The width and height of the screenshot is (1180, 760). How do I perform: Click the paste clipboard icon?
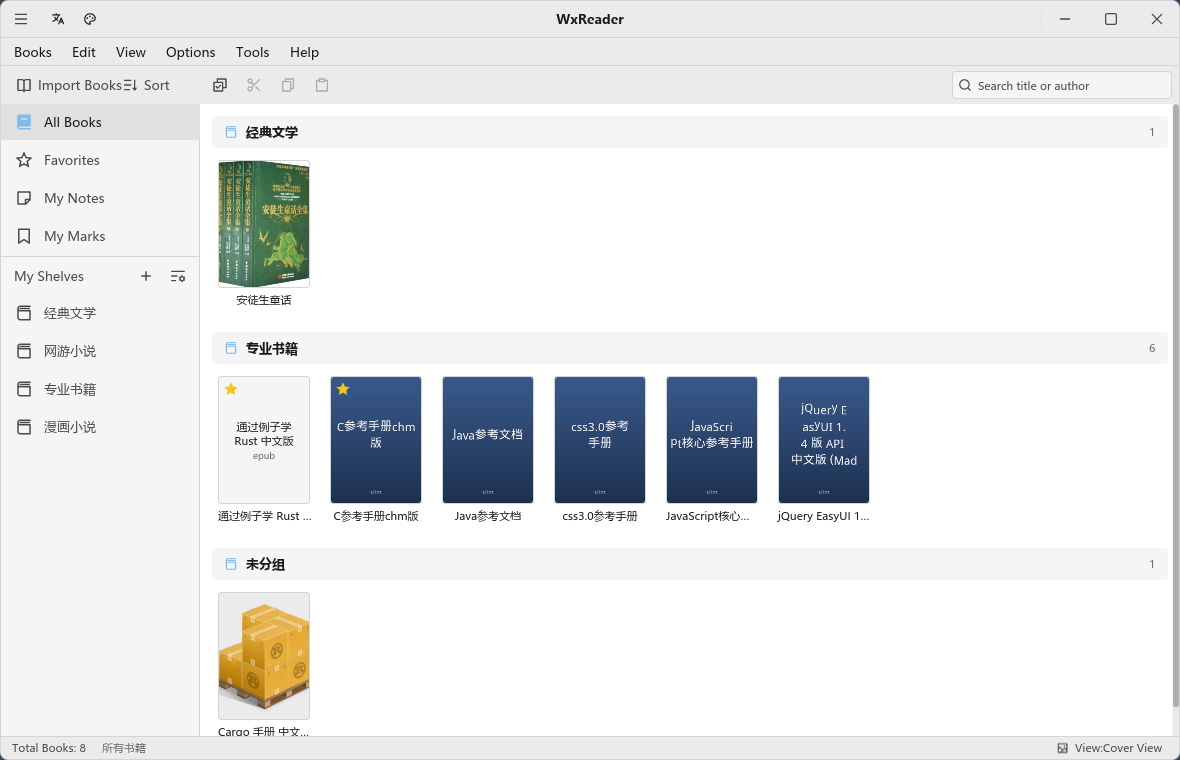(x=322, y=85)
